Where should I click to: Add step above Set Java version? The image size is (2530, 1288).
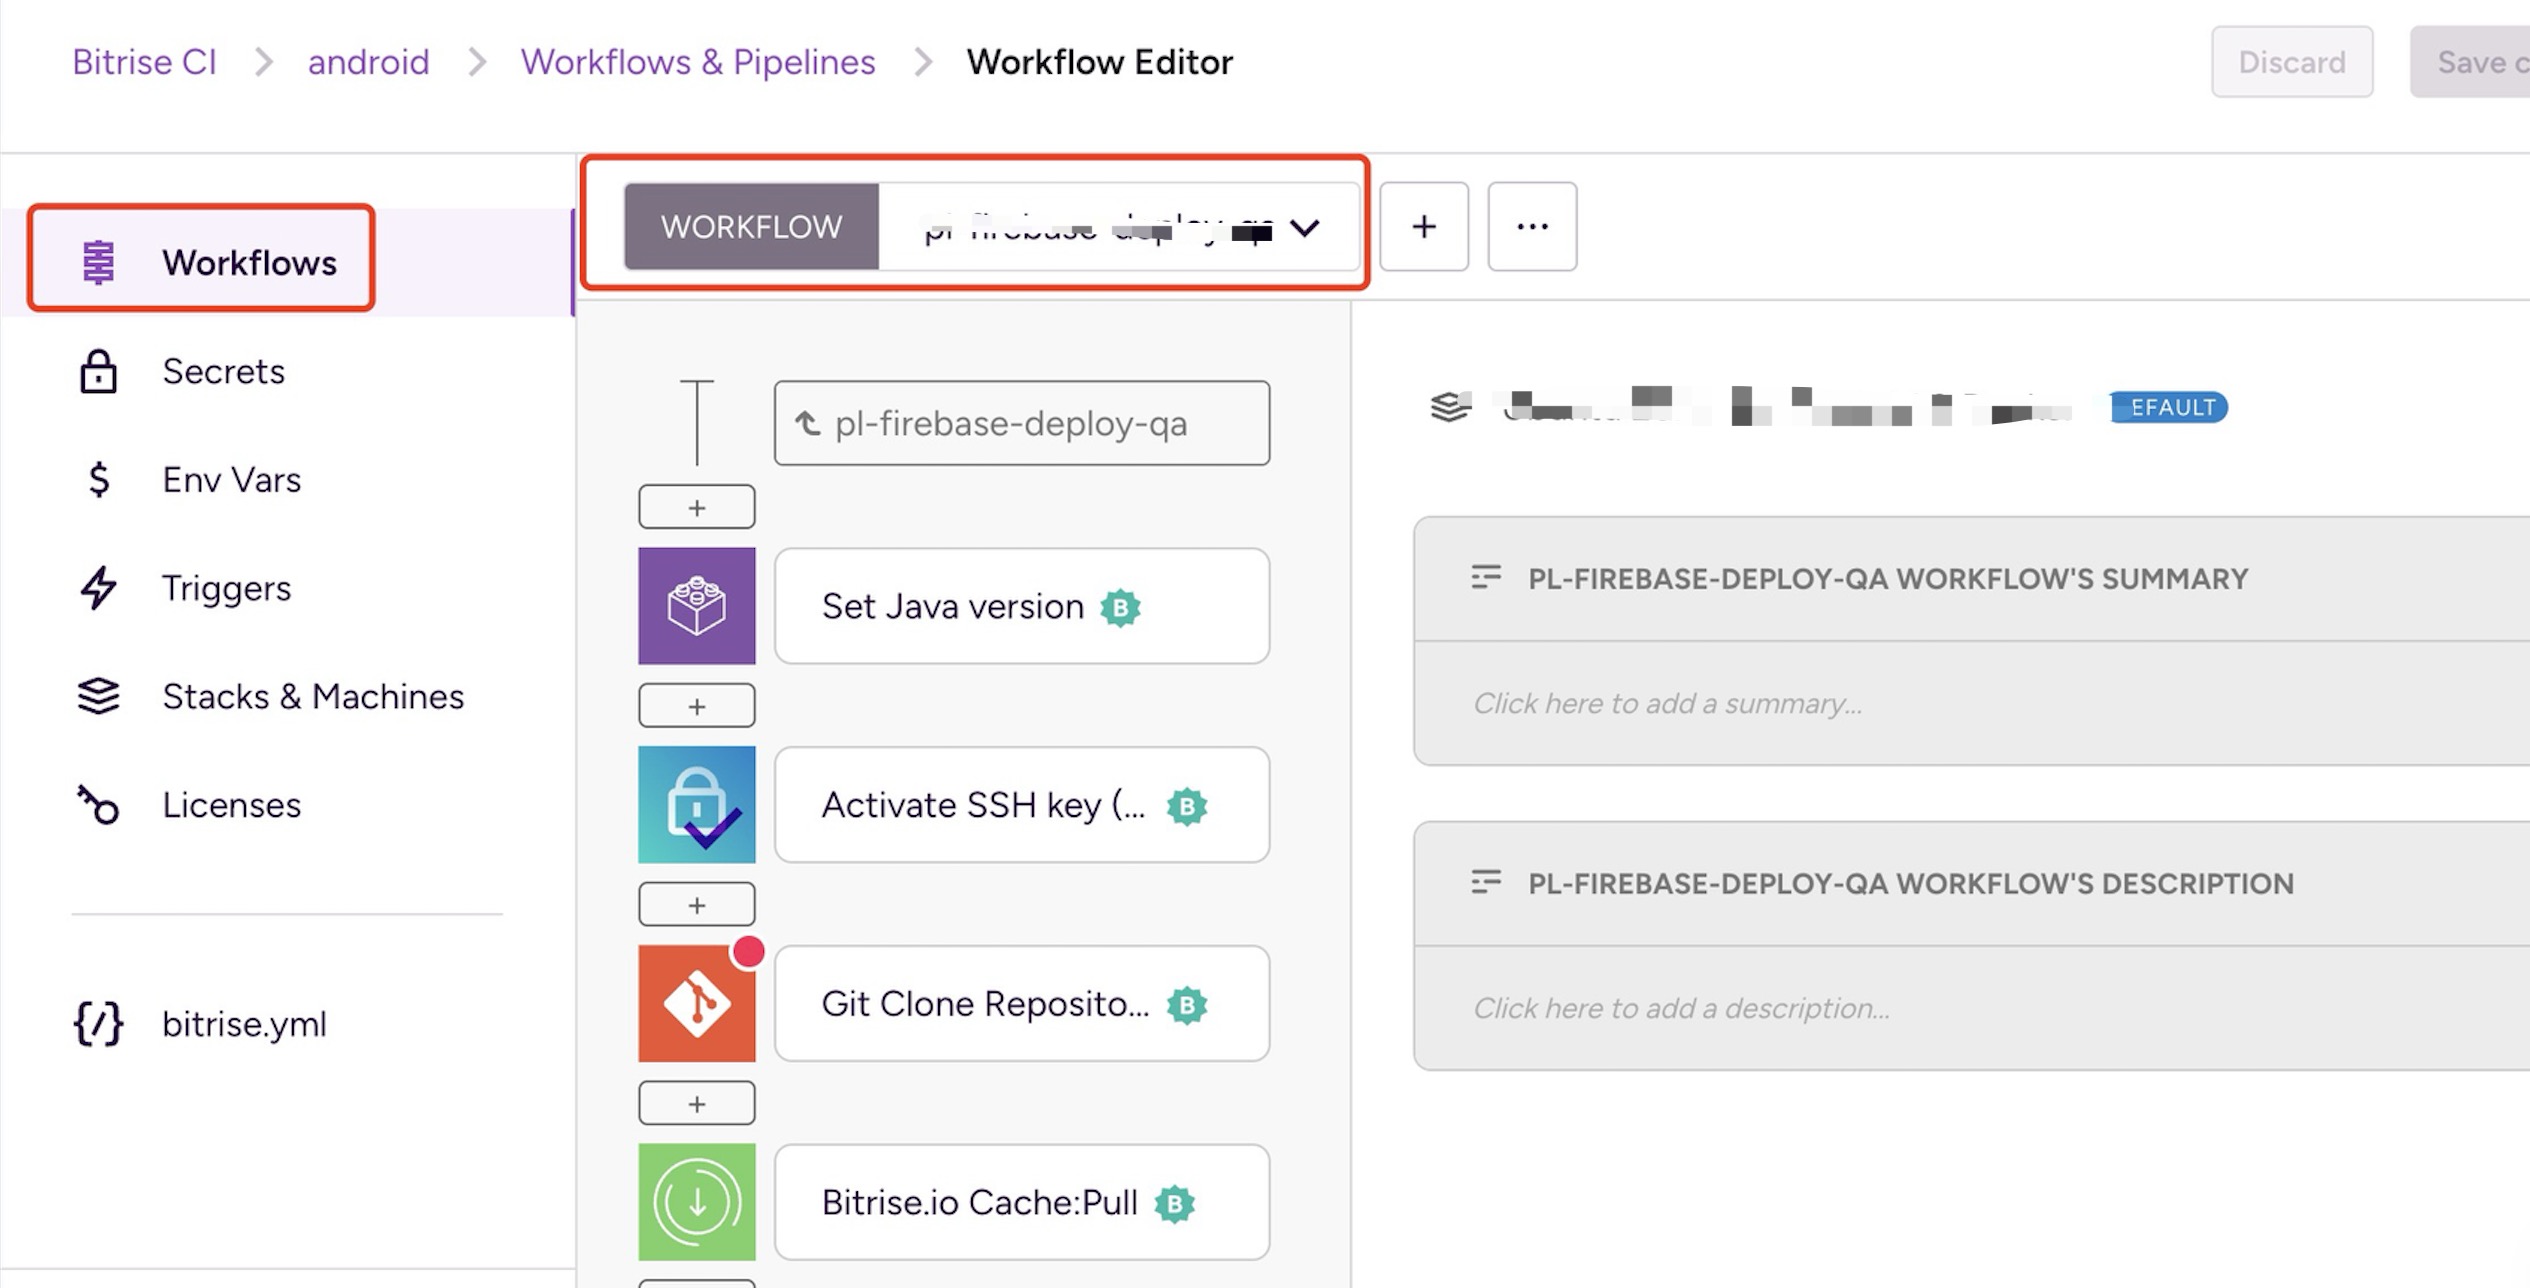(x=697, y=507)
